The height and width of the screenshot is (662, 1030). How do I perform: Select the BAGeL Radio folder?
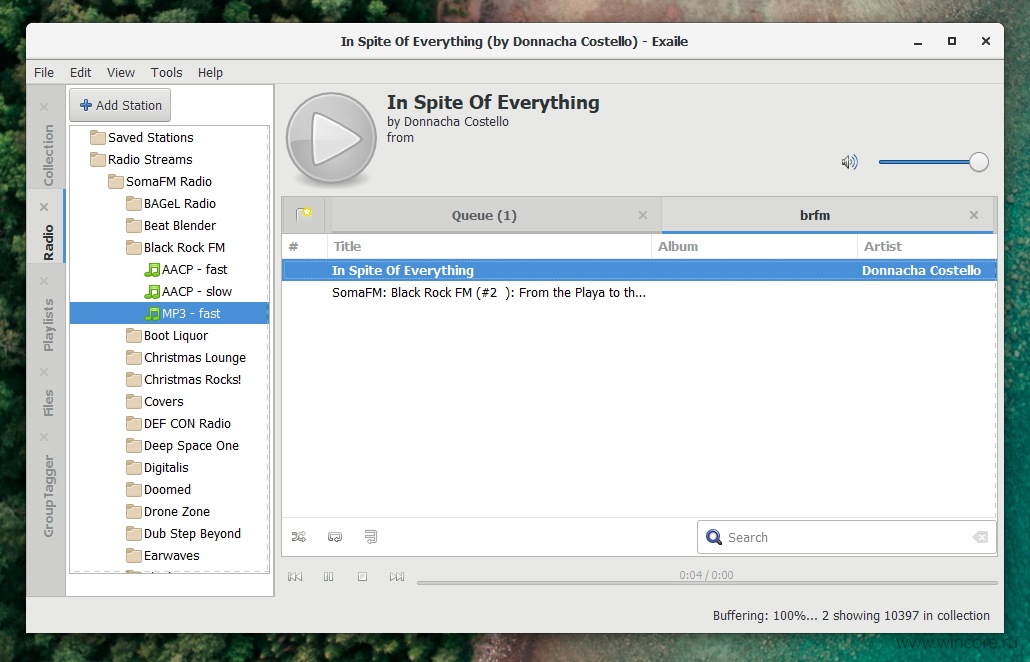click(x=179, y=204)
